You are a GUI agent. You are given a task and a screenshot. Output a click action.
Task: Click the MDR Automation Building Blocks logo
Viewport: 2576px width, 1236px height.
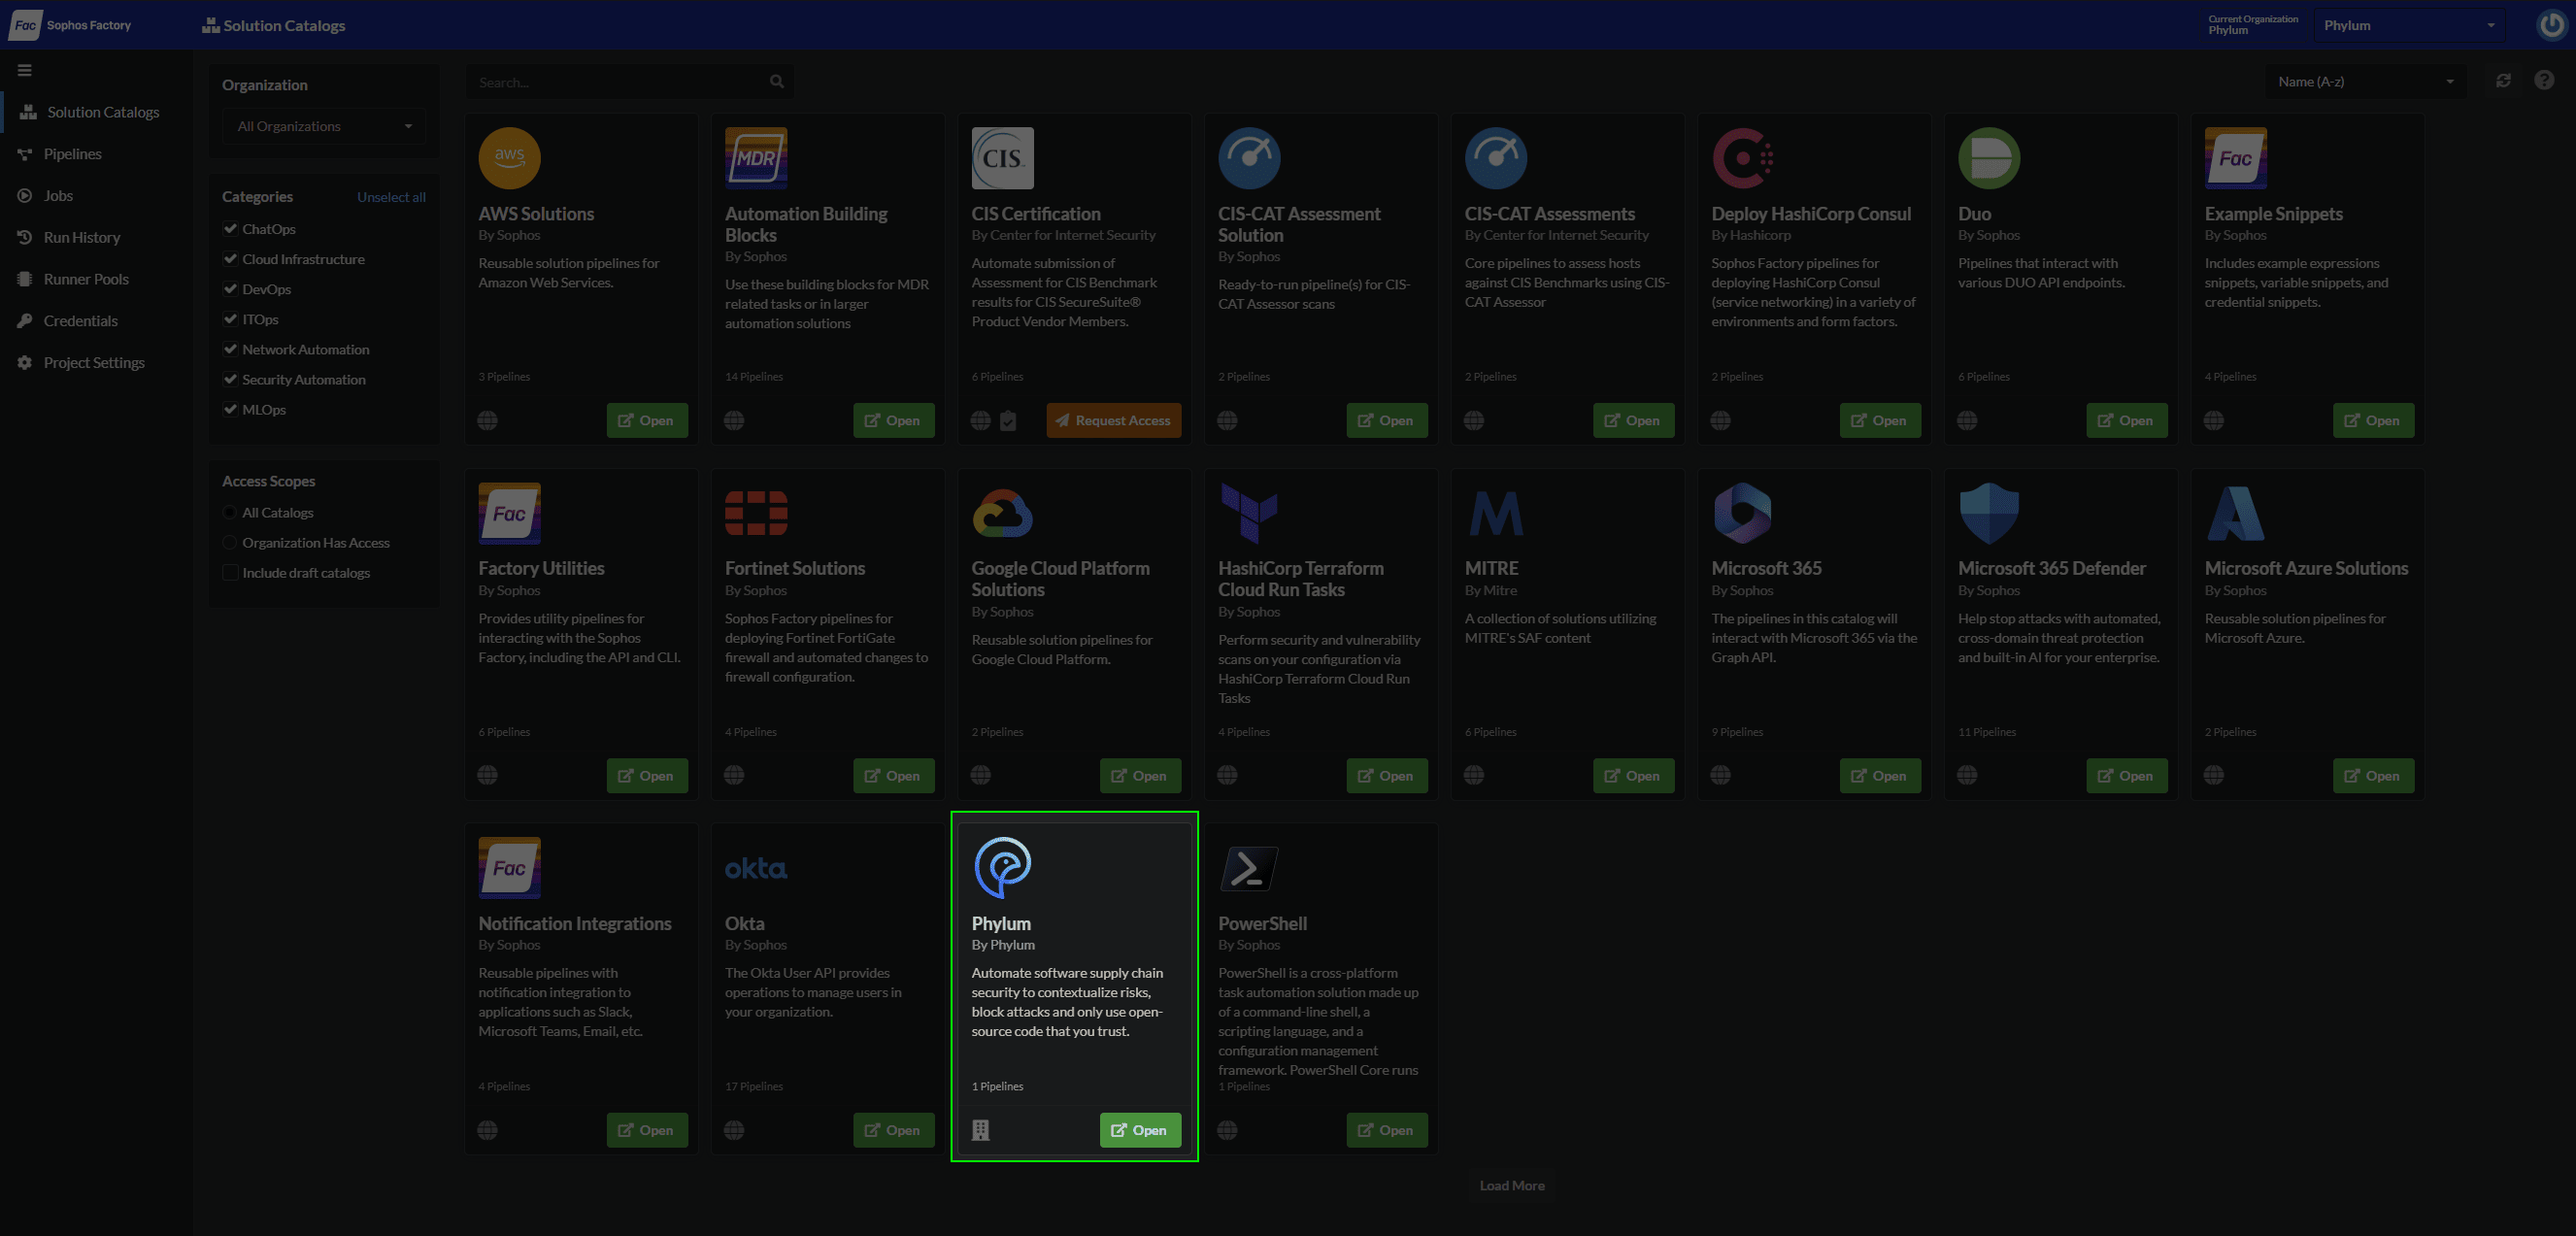756,158
